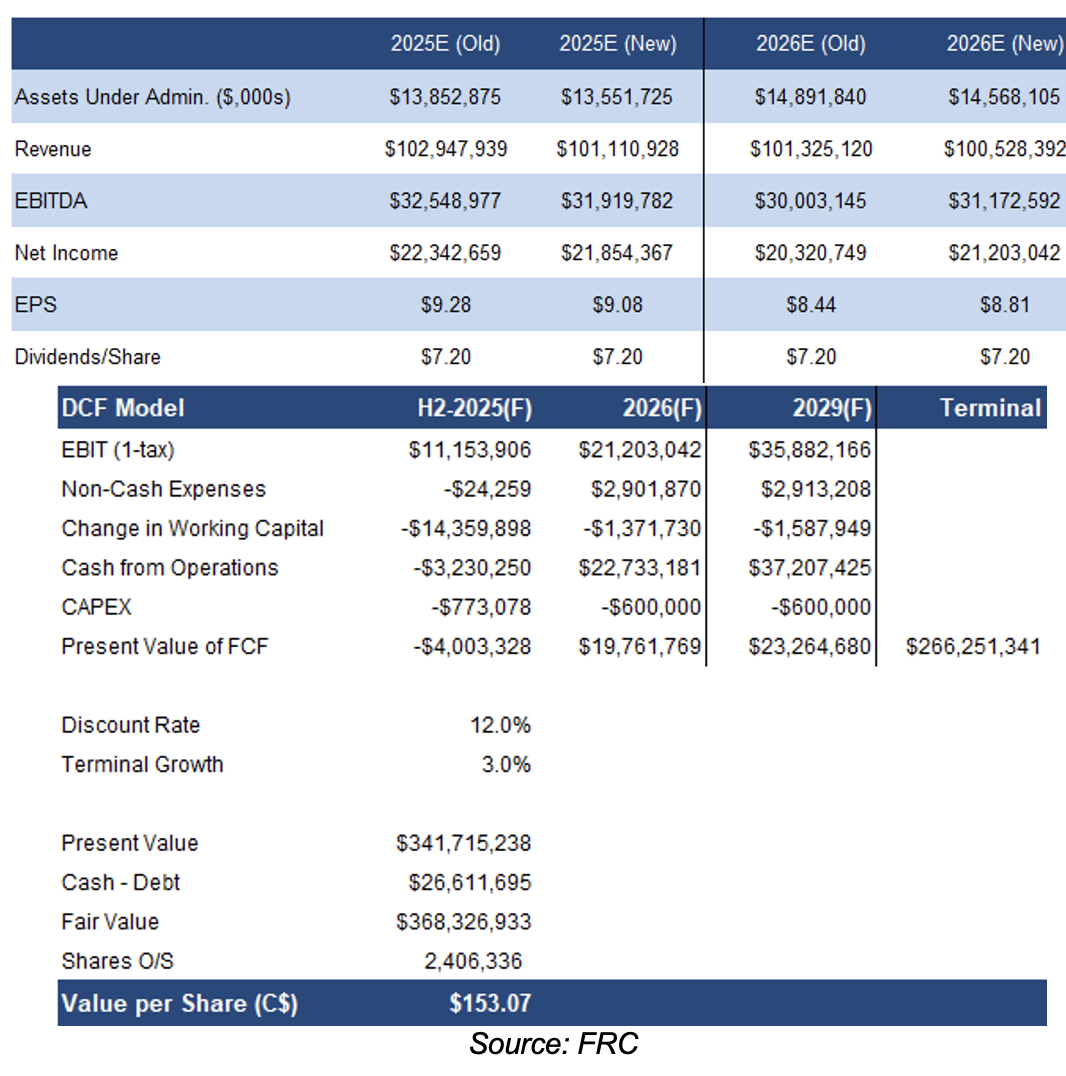Screen dimensions: 1066x1076
Task: Click the Discount Rate value 12.0%
Action: click(x=500, y=725)
